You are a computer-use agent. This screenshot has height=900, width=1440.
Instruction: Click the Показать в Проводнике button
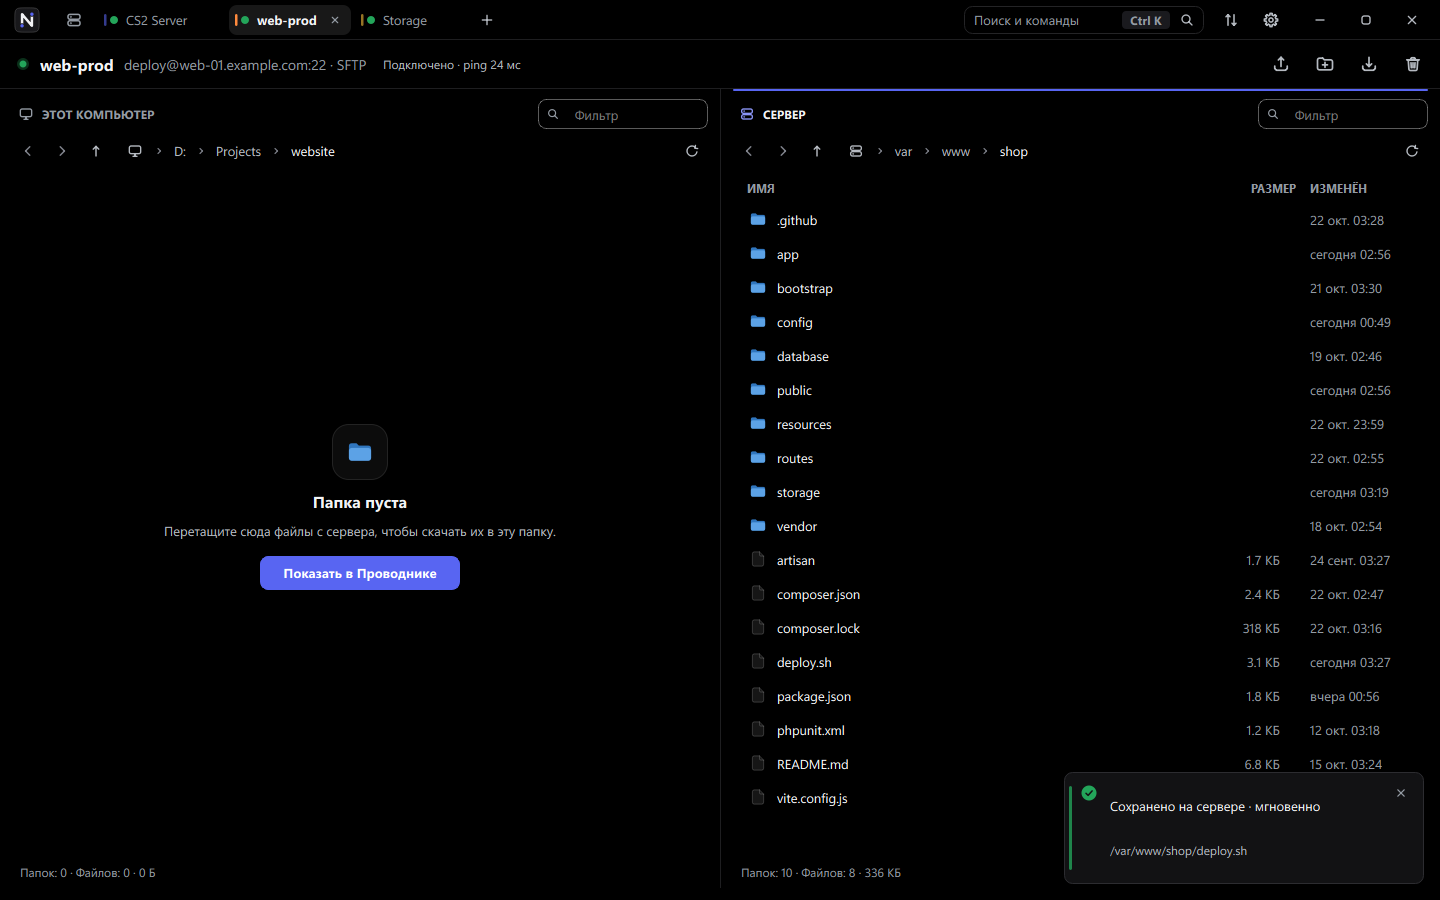[x=360, y=573]
